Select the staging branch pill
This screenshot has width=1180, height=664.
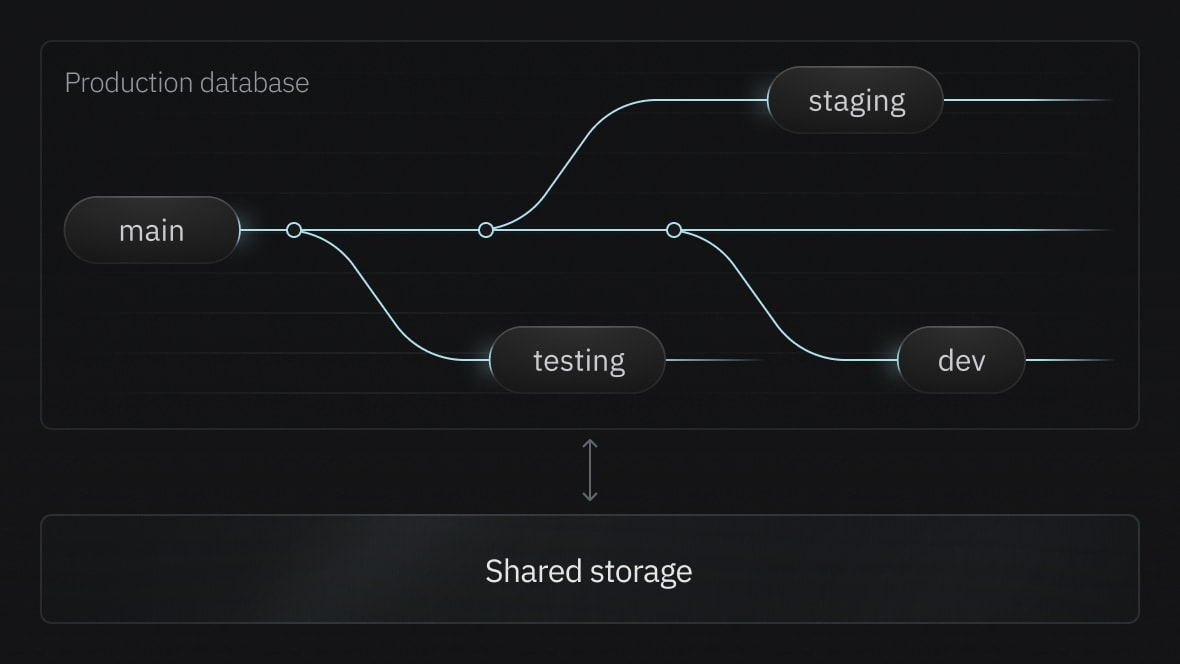[856, 100]
